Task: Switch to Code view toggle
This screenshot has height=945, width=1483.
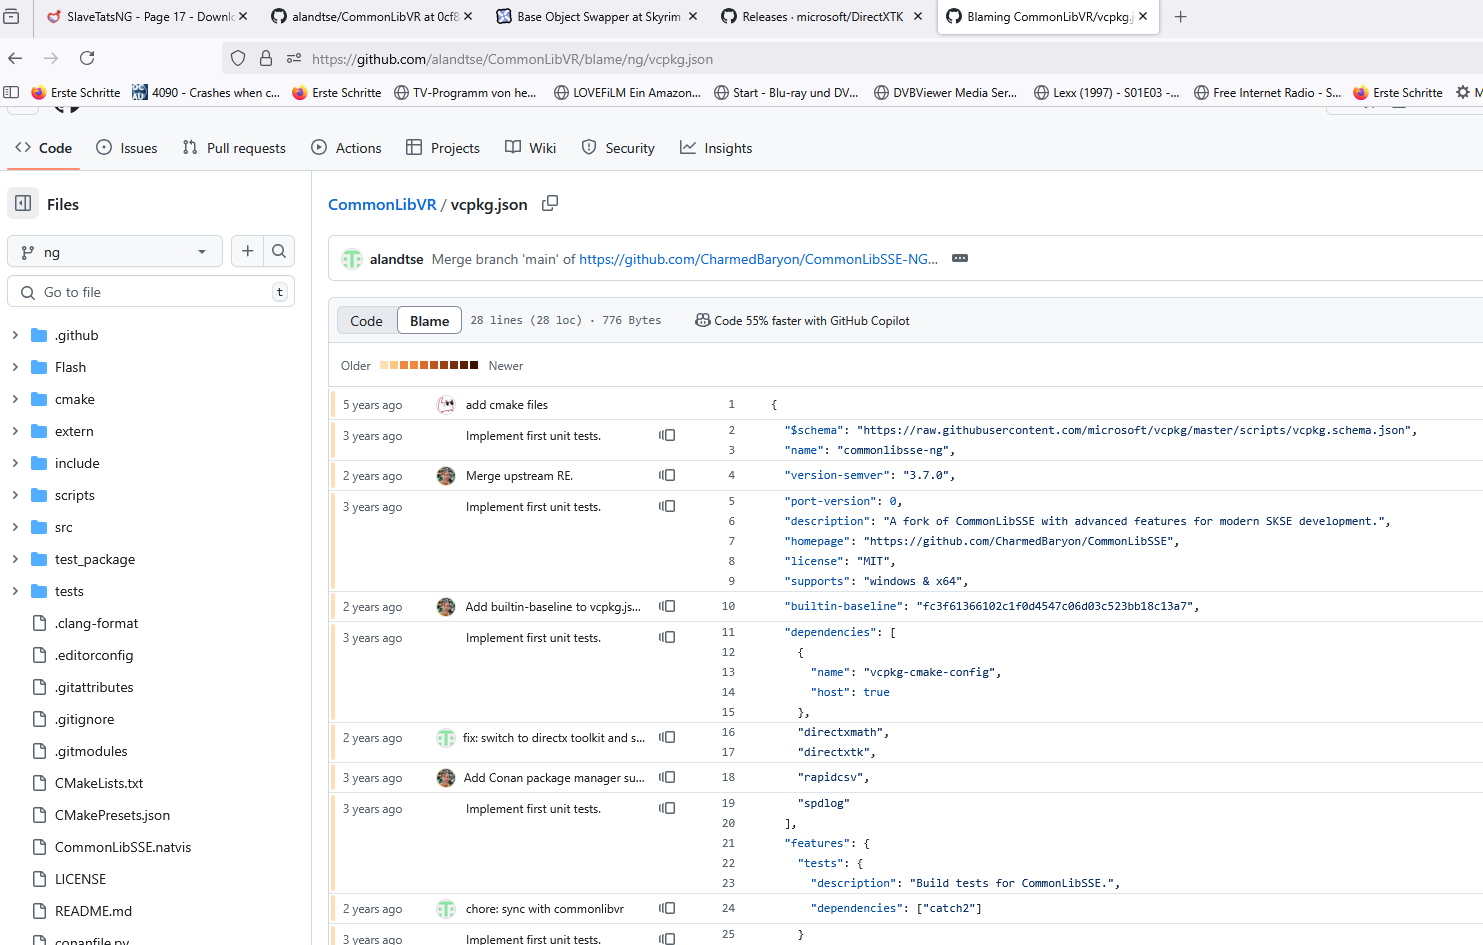Action: (x=366, y=321)
